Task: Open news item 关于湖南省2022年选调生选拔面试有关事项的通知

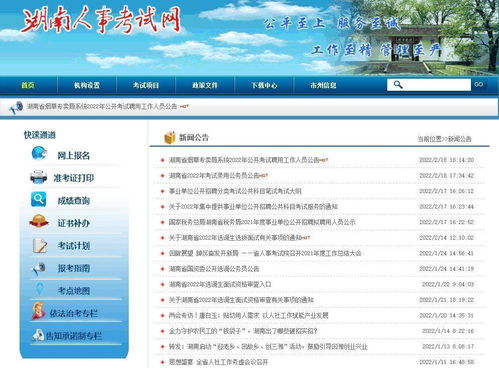Action: 235,238
